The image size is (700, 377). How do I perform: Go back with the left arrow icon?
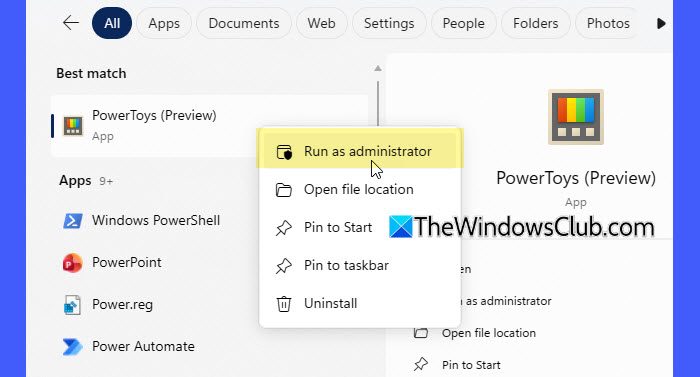pos(71,23)
